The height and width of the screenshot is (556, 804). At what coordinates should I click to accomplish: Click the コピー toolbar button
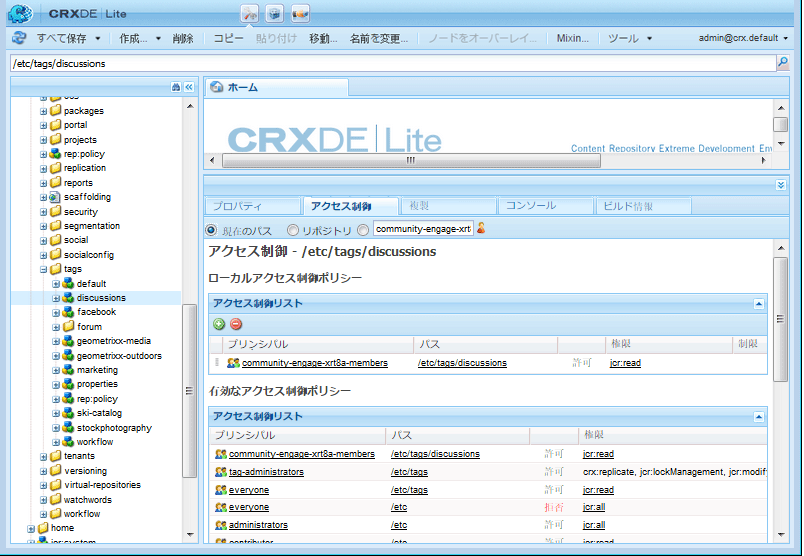click(x=229, y=38)
